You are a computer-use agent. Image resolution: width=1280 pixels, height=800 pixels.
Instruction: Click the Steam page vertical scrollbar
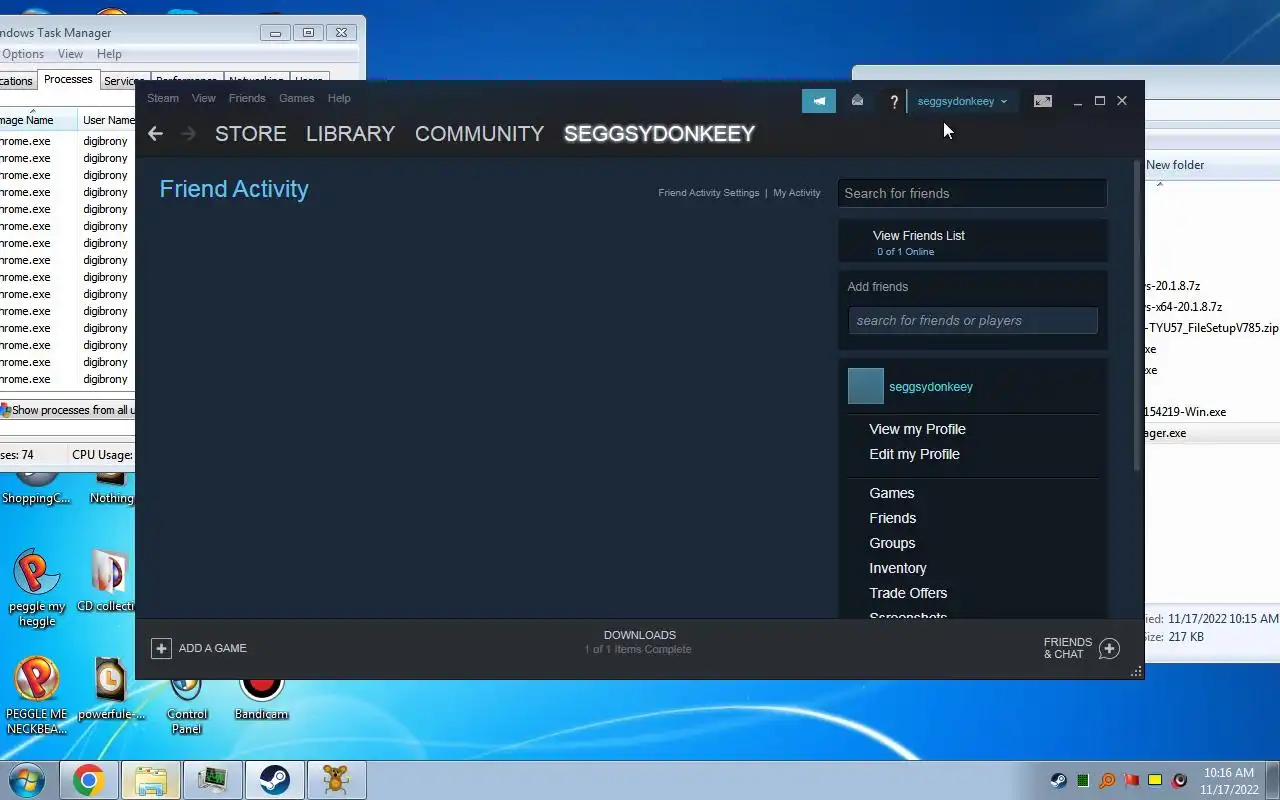(1137, 314)
